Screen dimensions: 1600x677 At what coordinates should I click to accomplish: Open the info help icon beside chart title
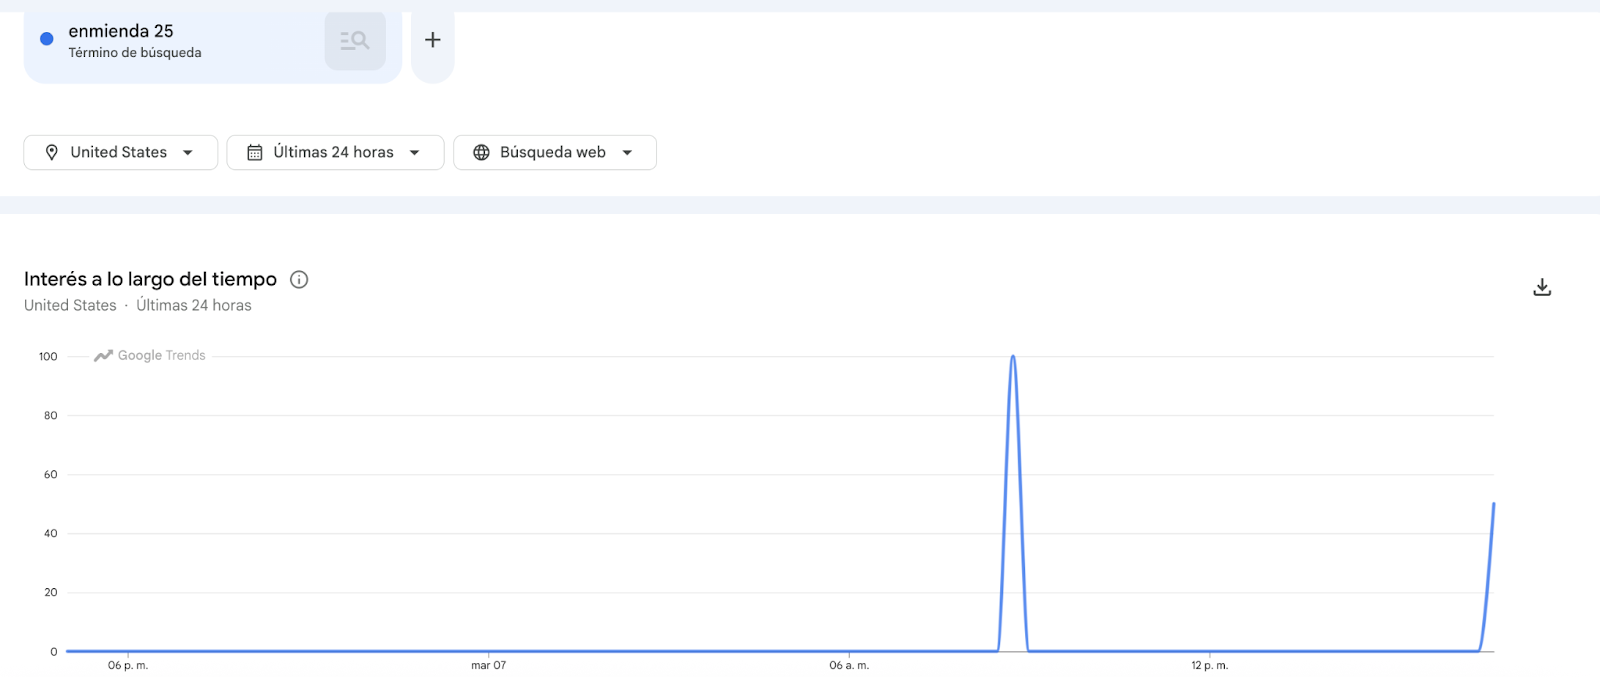tap(299, 280)
